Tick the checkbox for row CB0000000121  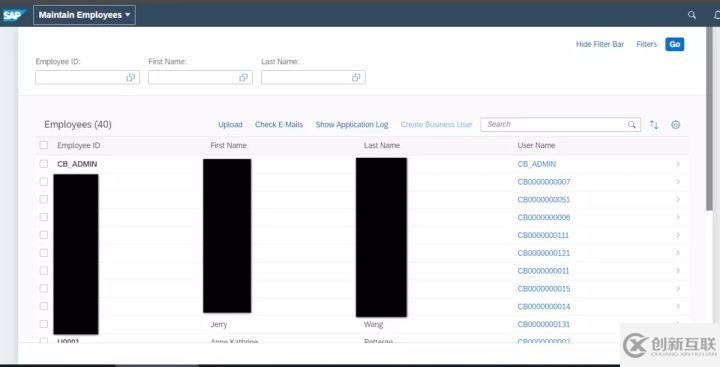44,253
